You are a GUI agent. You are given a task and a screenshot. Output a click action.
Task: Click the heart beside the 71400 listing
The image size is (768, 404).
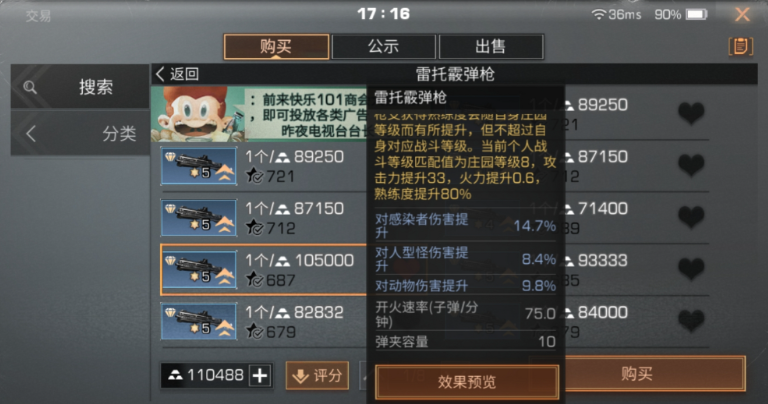point(691,216)
